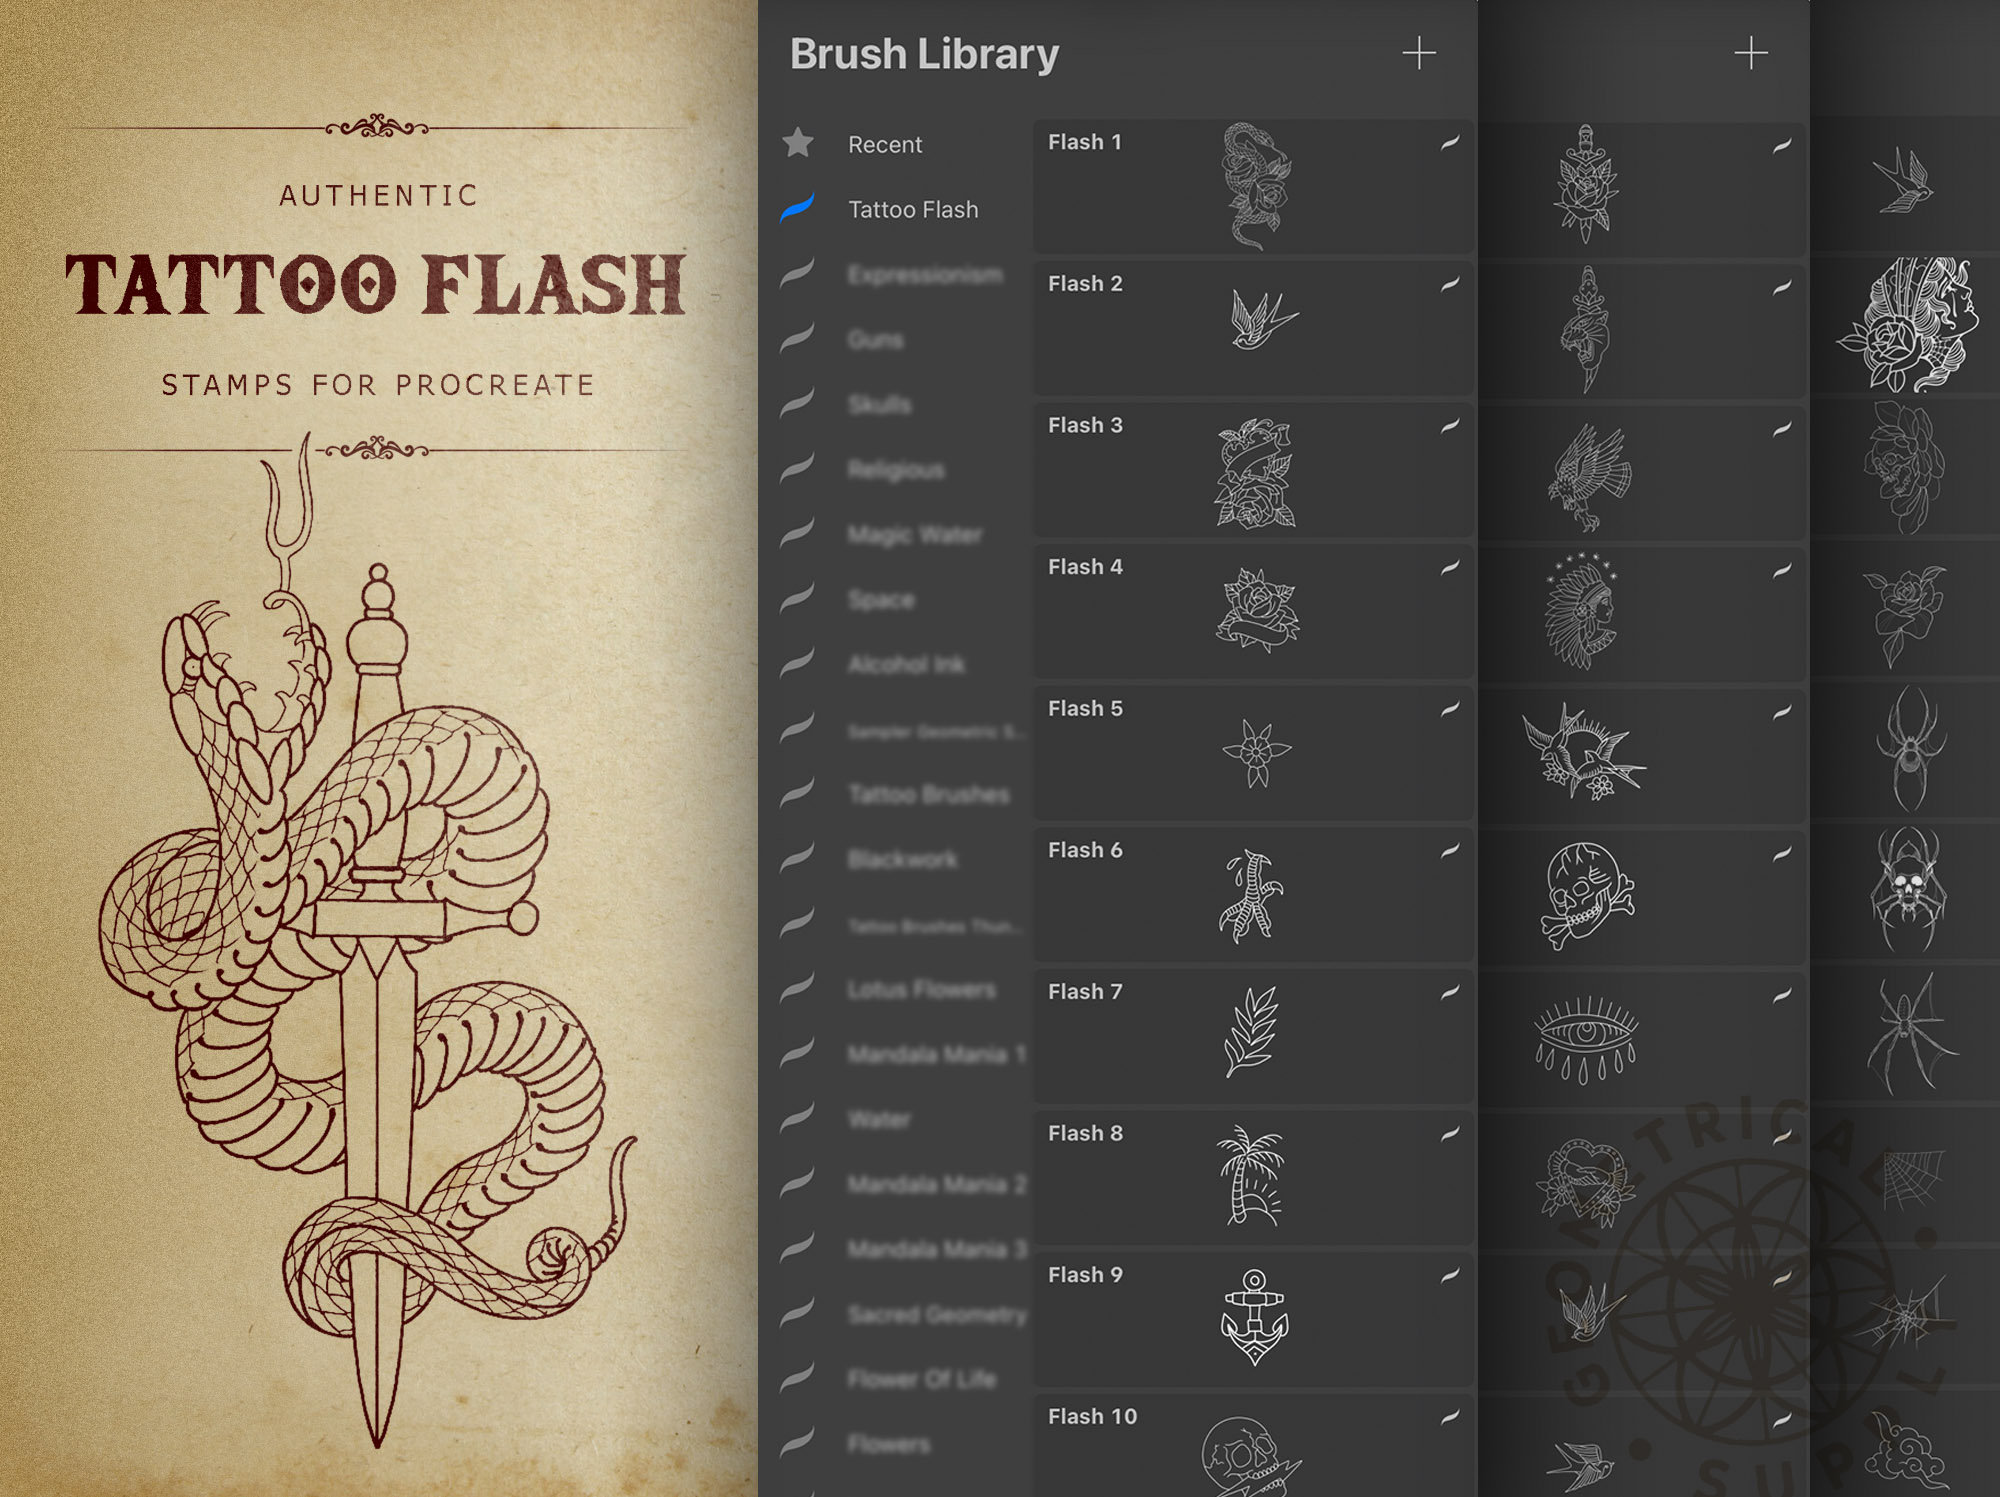Click the plus icon in the middle brush panel
This screenshot has height=1497, width=2000.
(1751, 53)
